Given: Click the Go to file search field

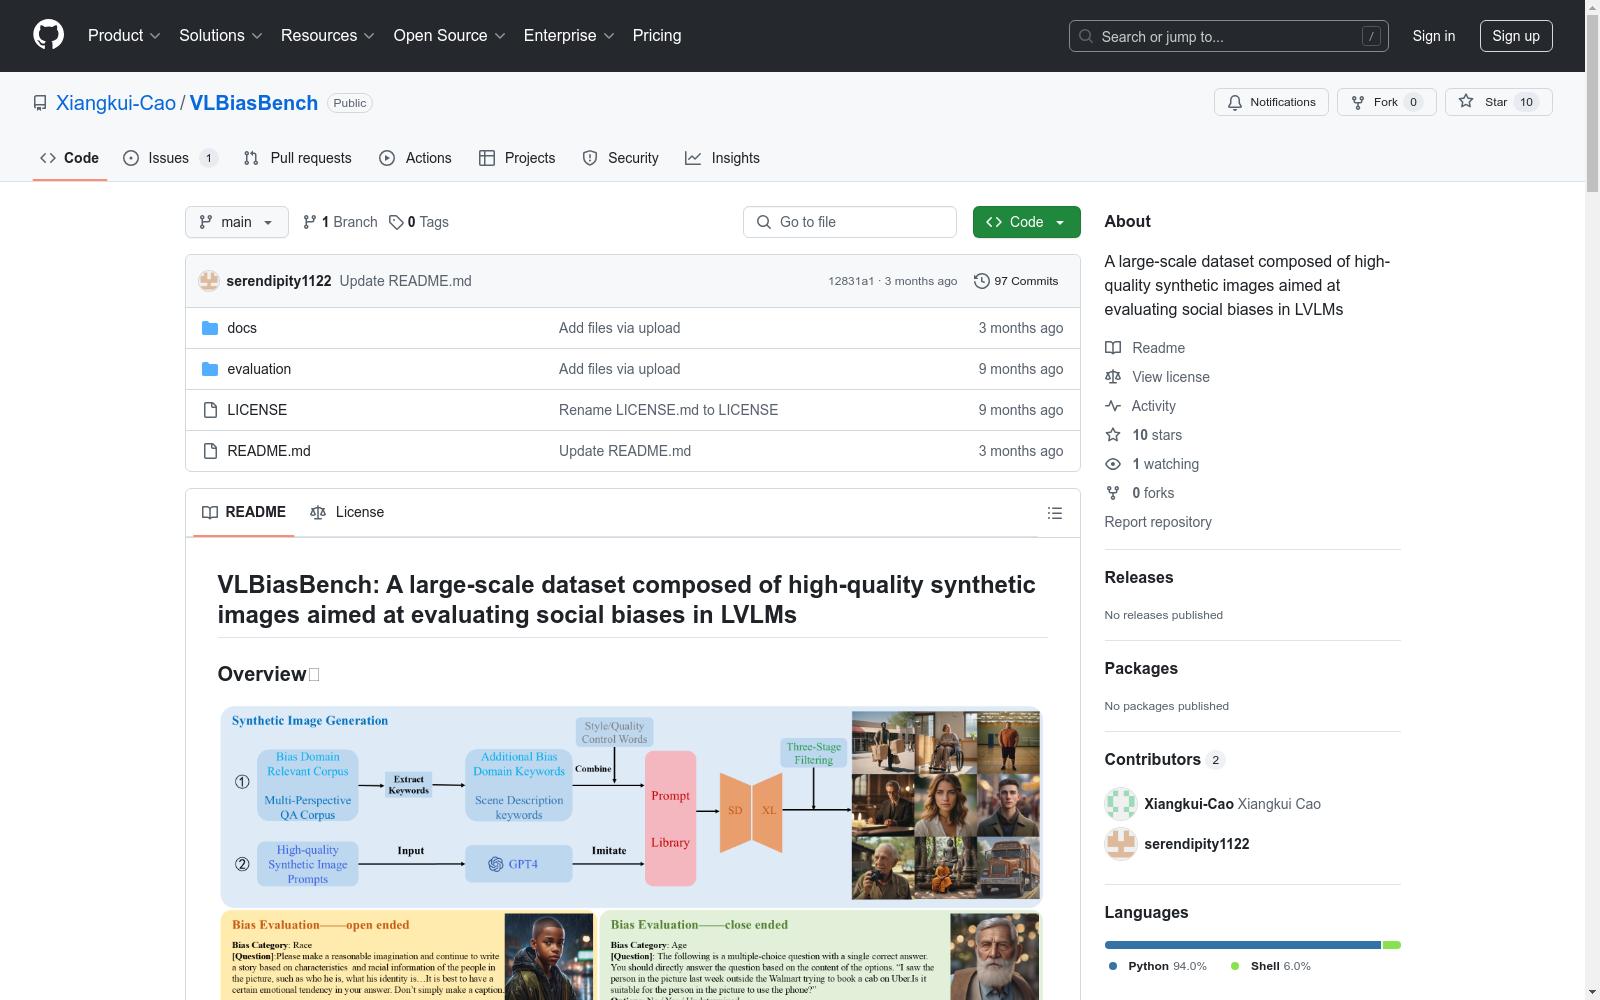Looking at the screenshot, I should click(850, 222).
